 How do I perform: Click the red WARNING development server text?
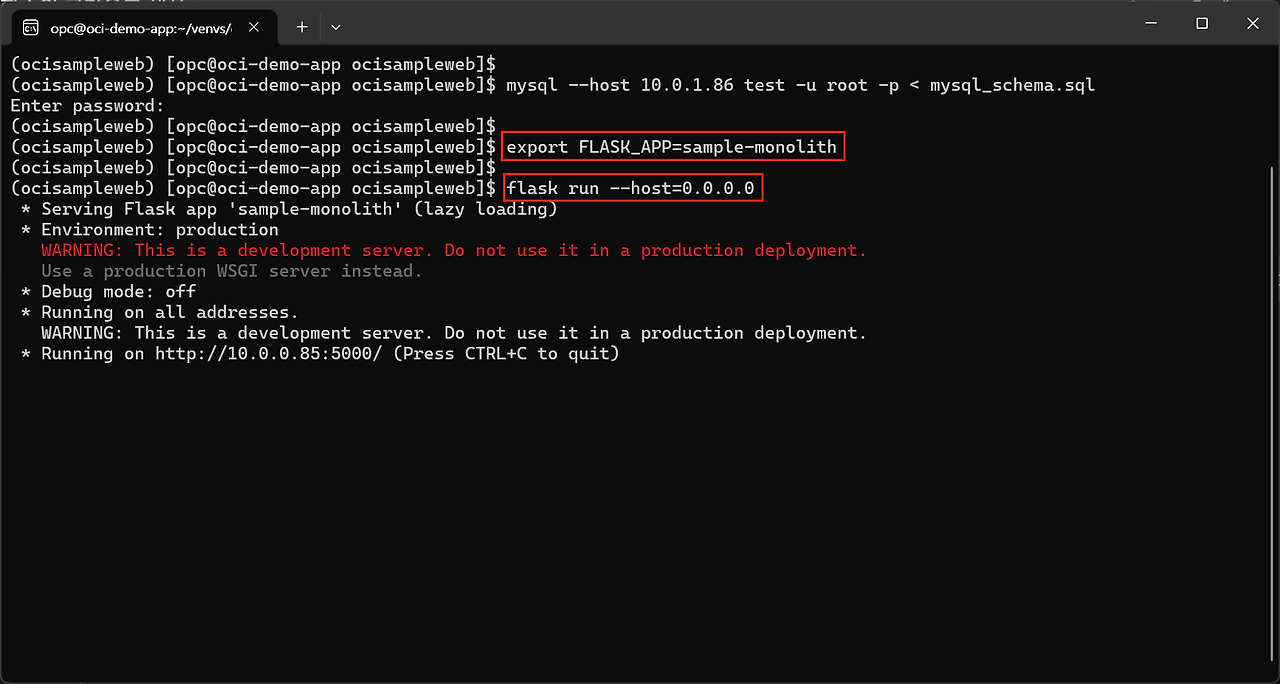tap(454, 250)
